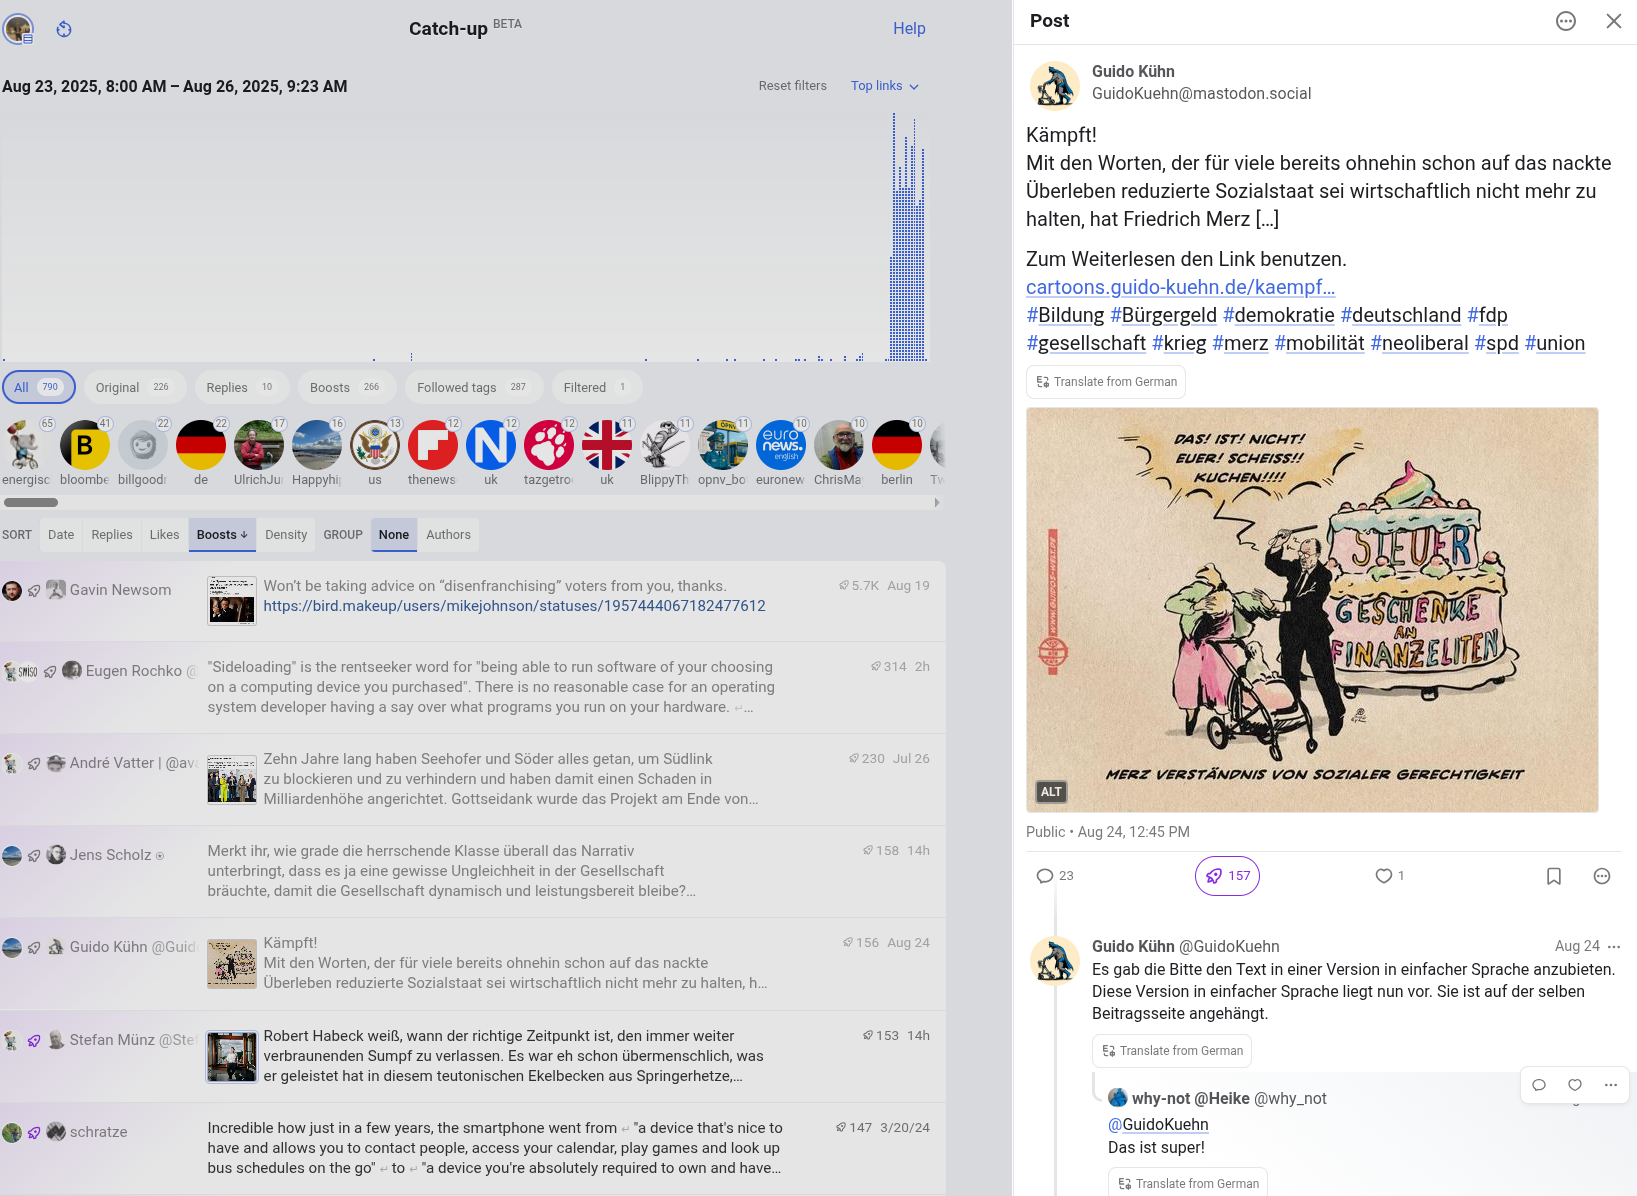Open the #Bürgergeld hashtag
Viewport: 1637px width, 1196px height.
1163,315
